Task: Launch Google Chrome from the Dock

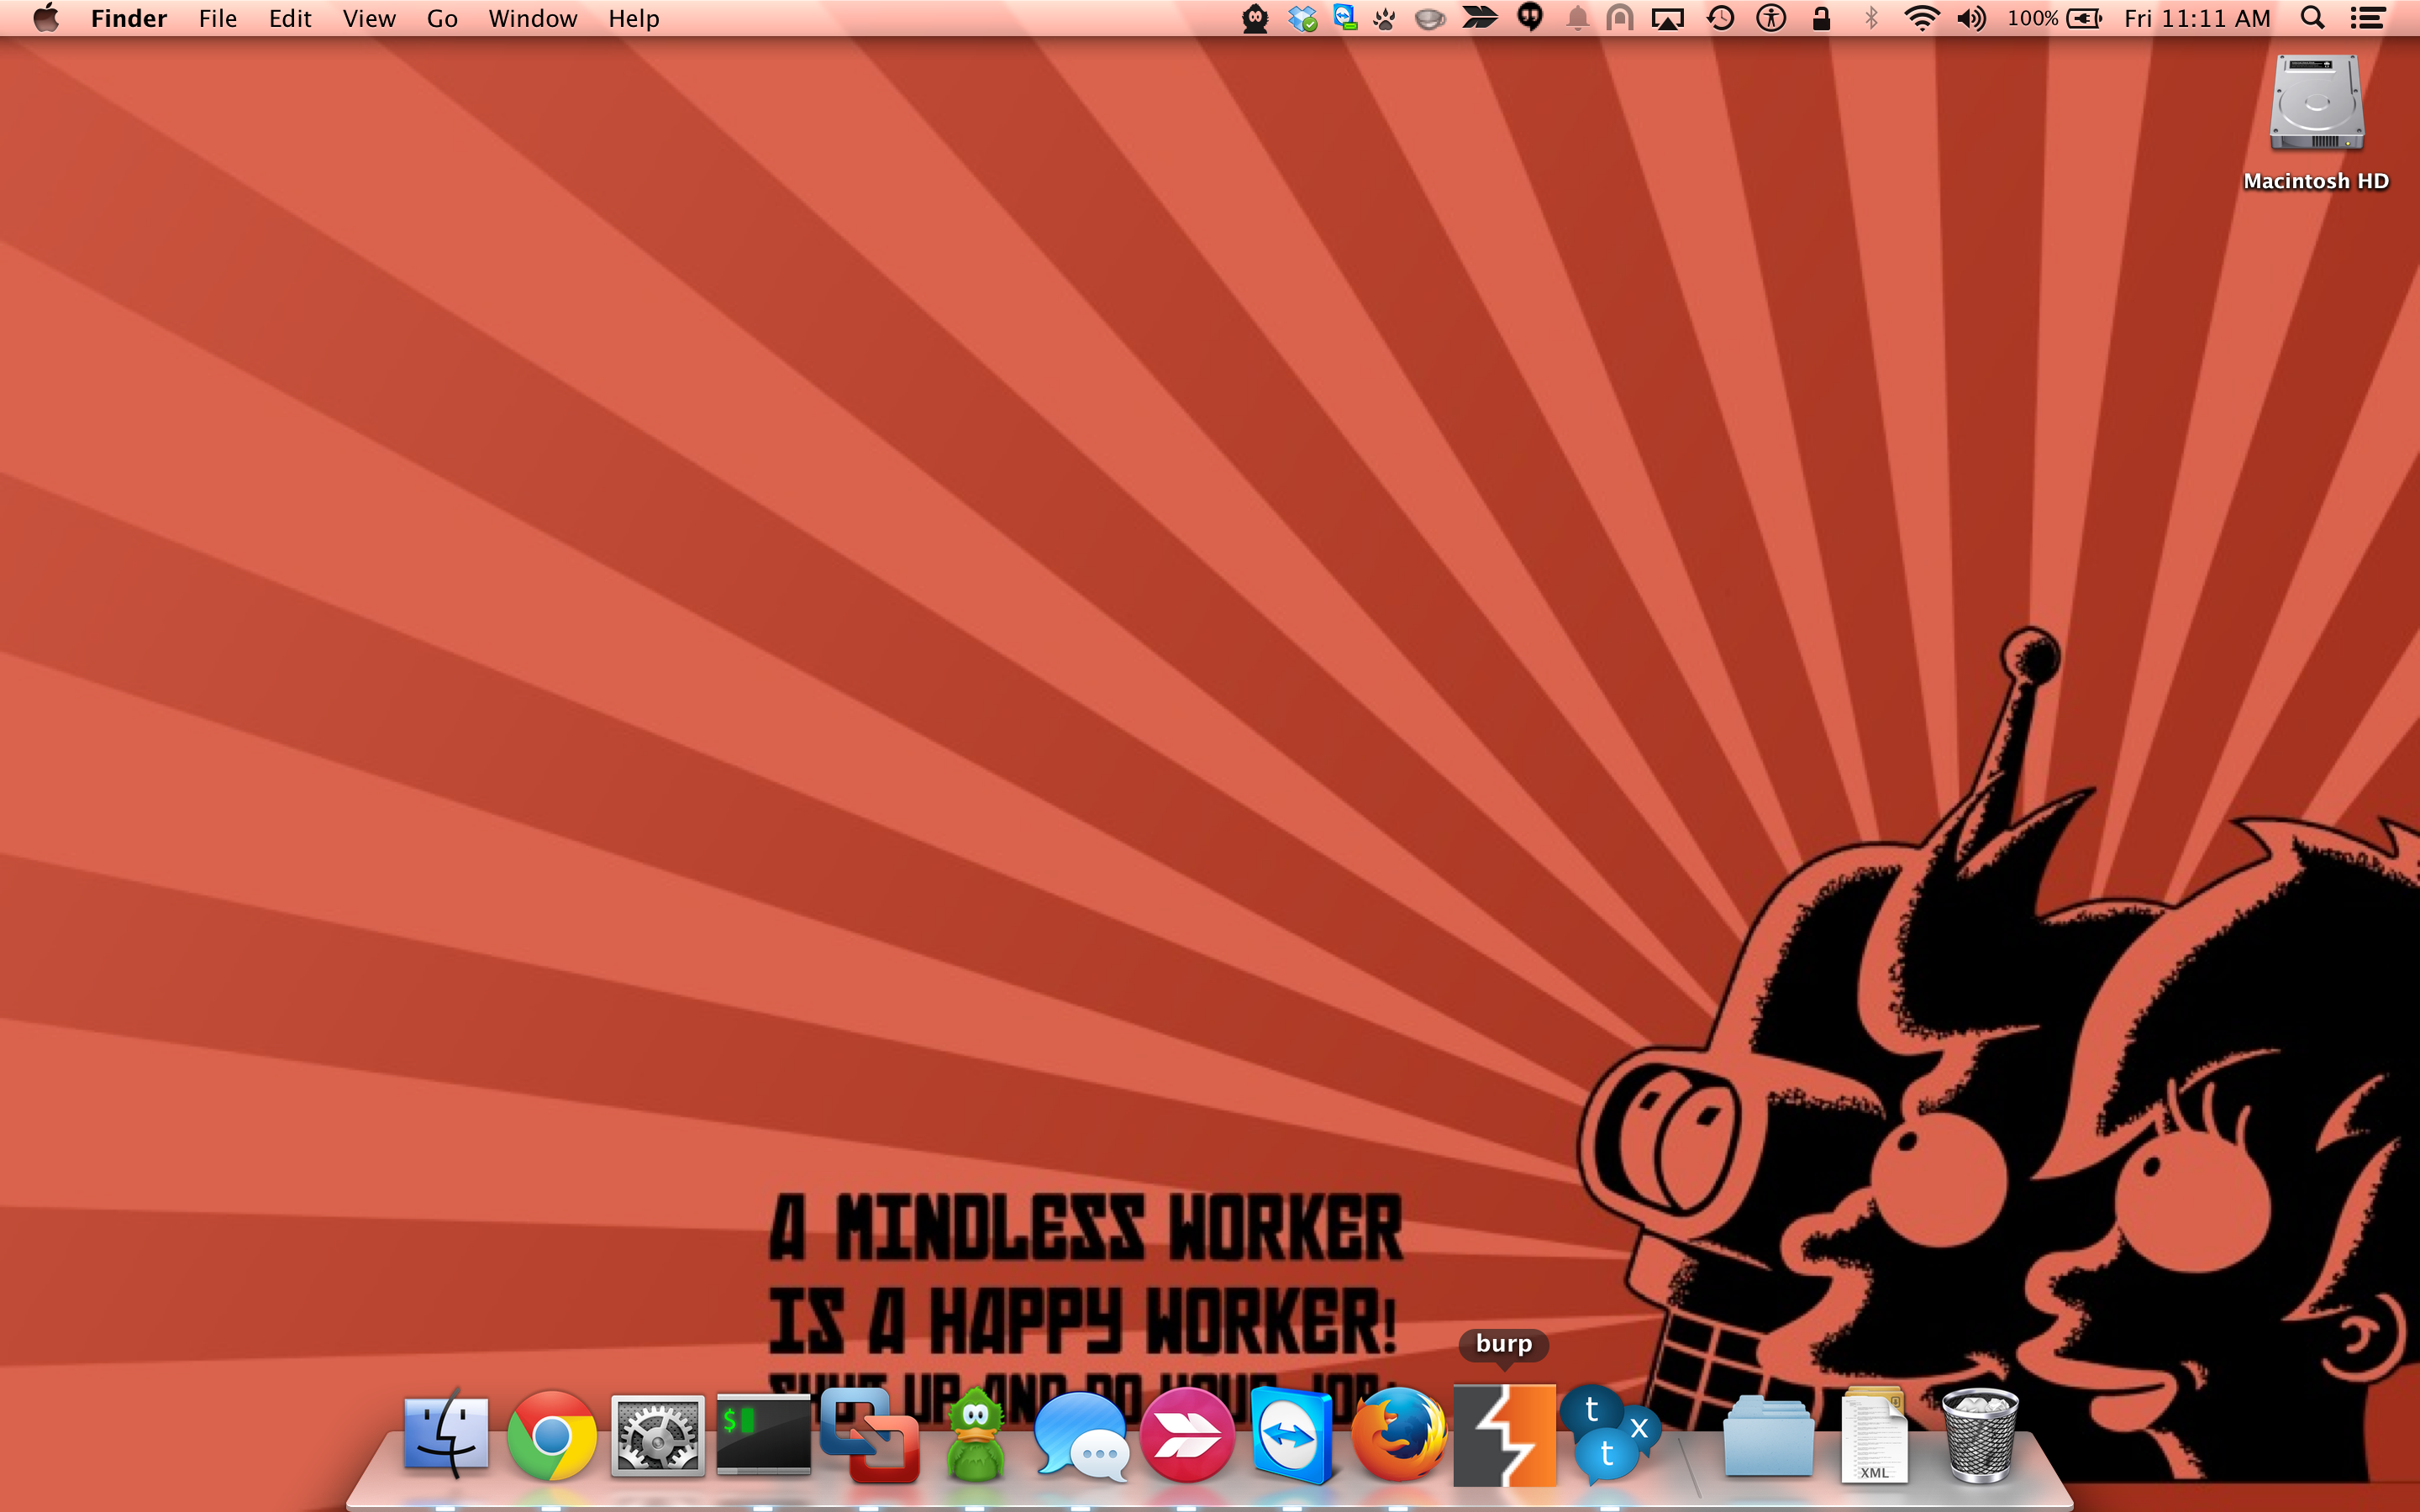Action: click(x=551, y=1436)
